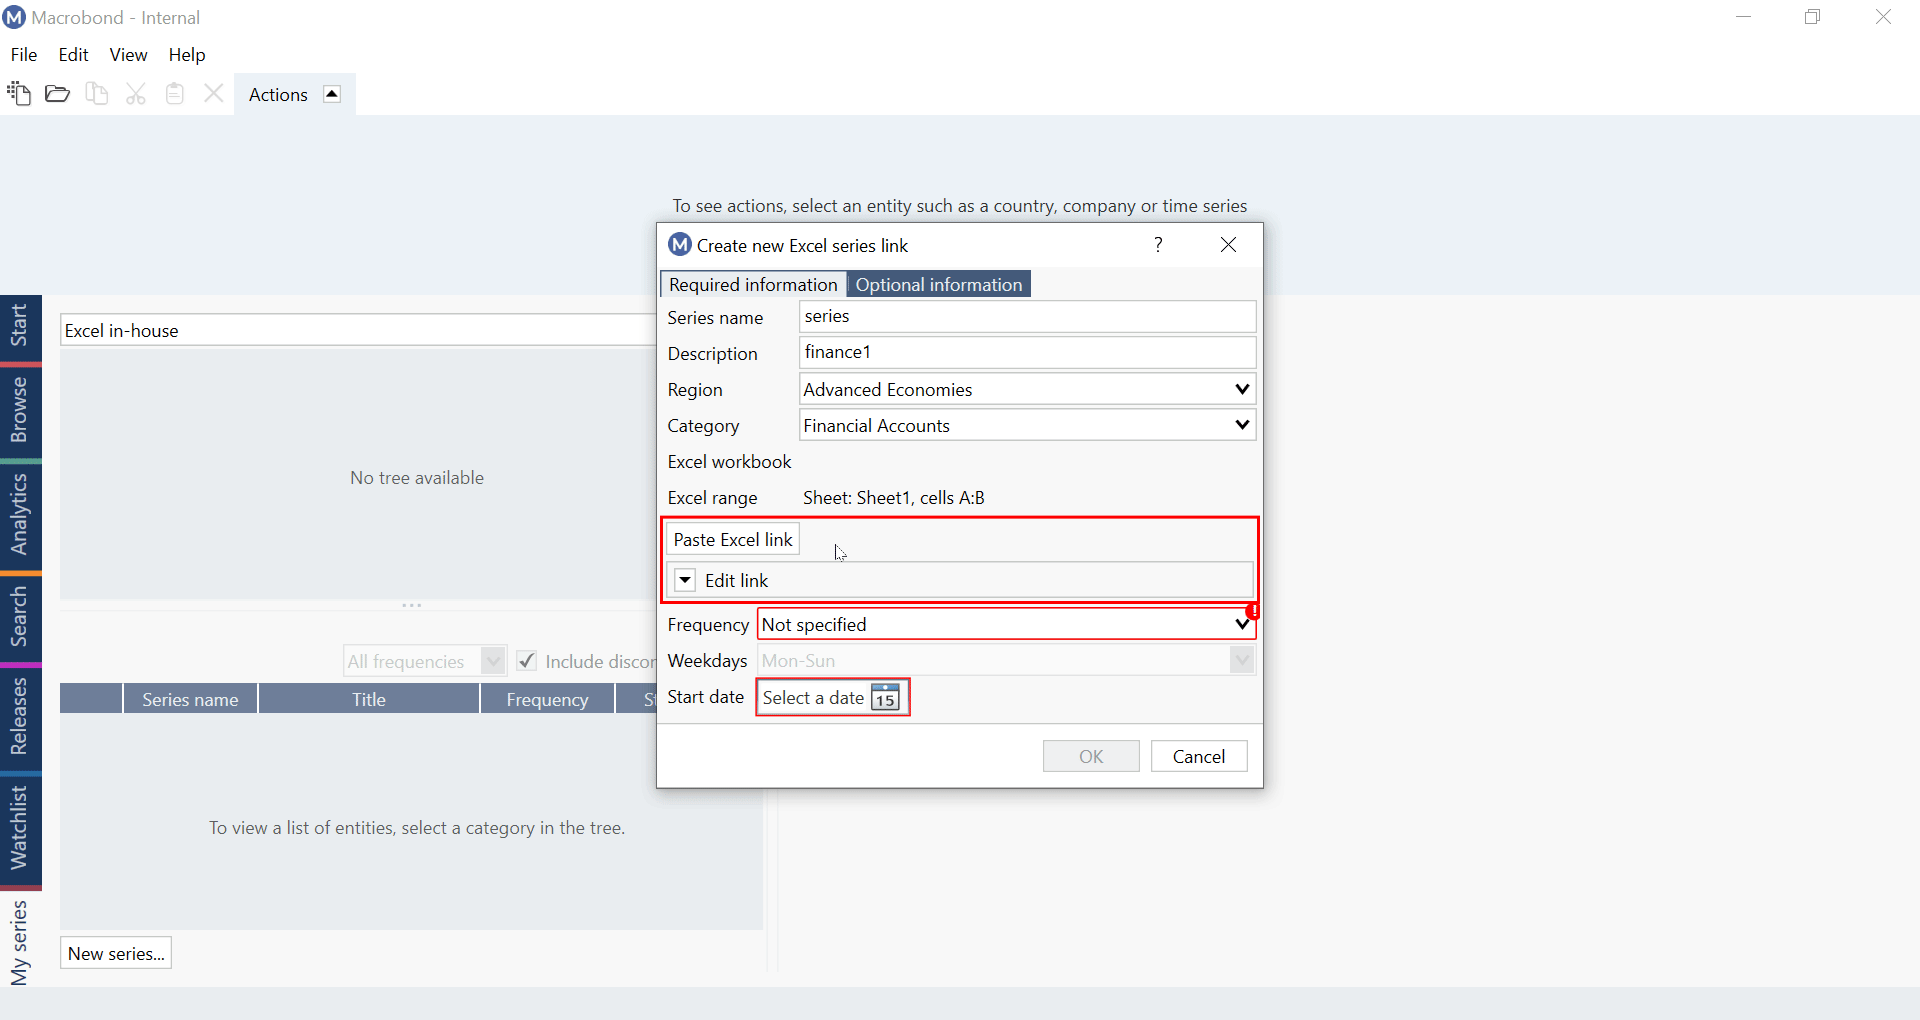Click the Excel in-house field
This screenshot has height=1020, width=1920.
[357, 331]
